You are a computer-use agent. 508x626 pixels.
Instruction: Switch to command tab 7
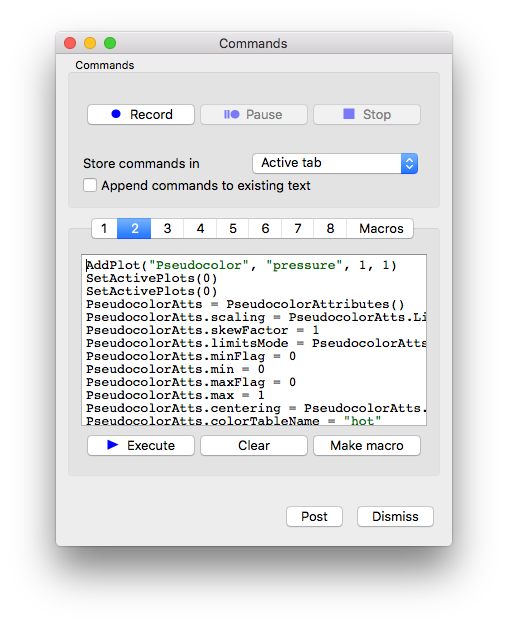pyautogui.click(x=298, y=228)
